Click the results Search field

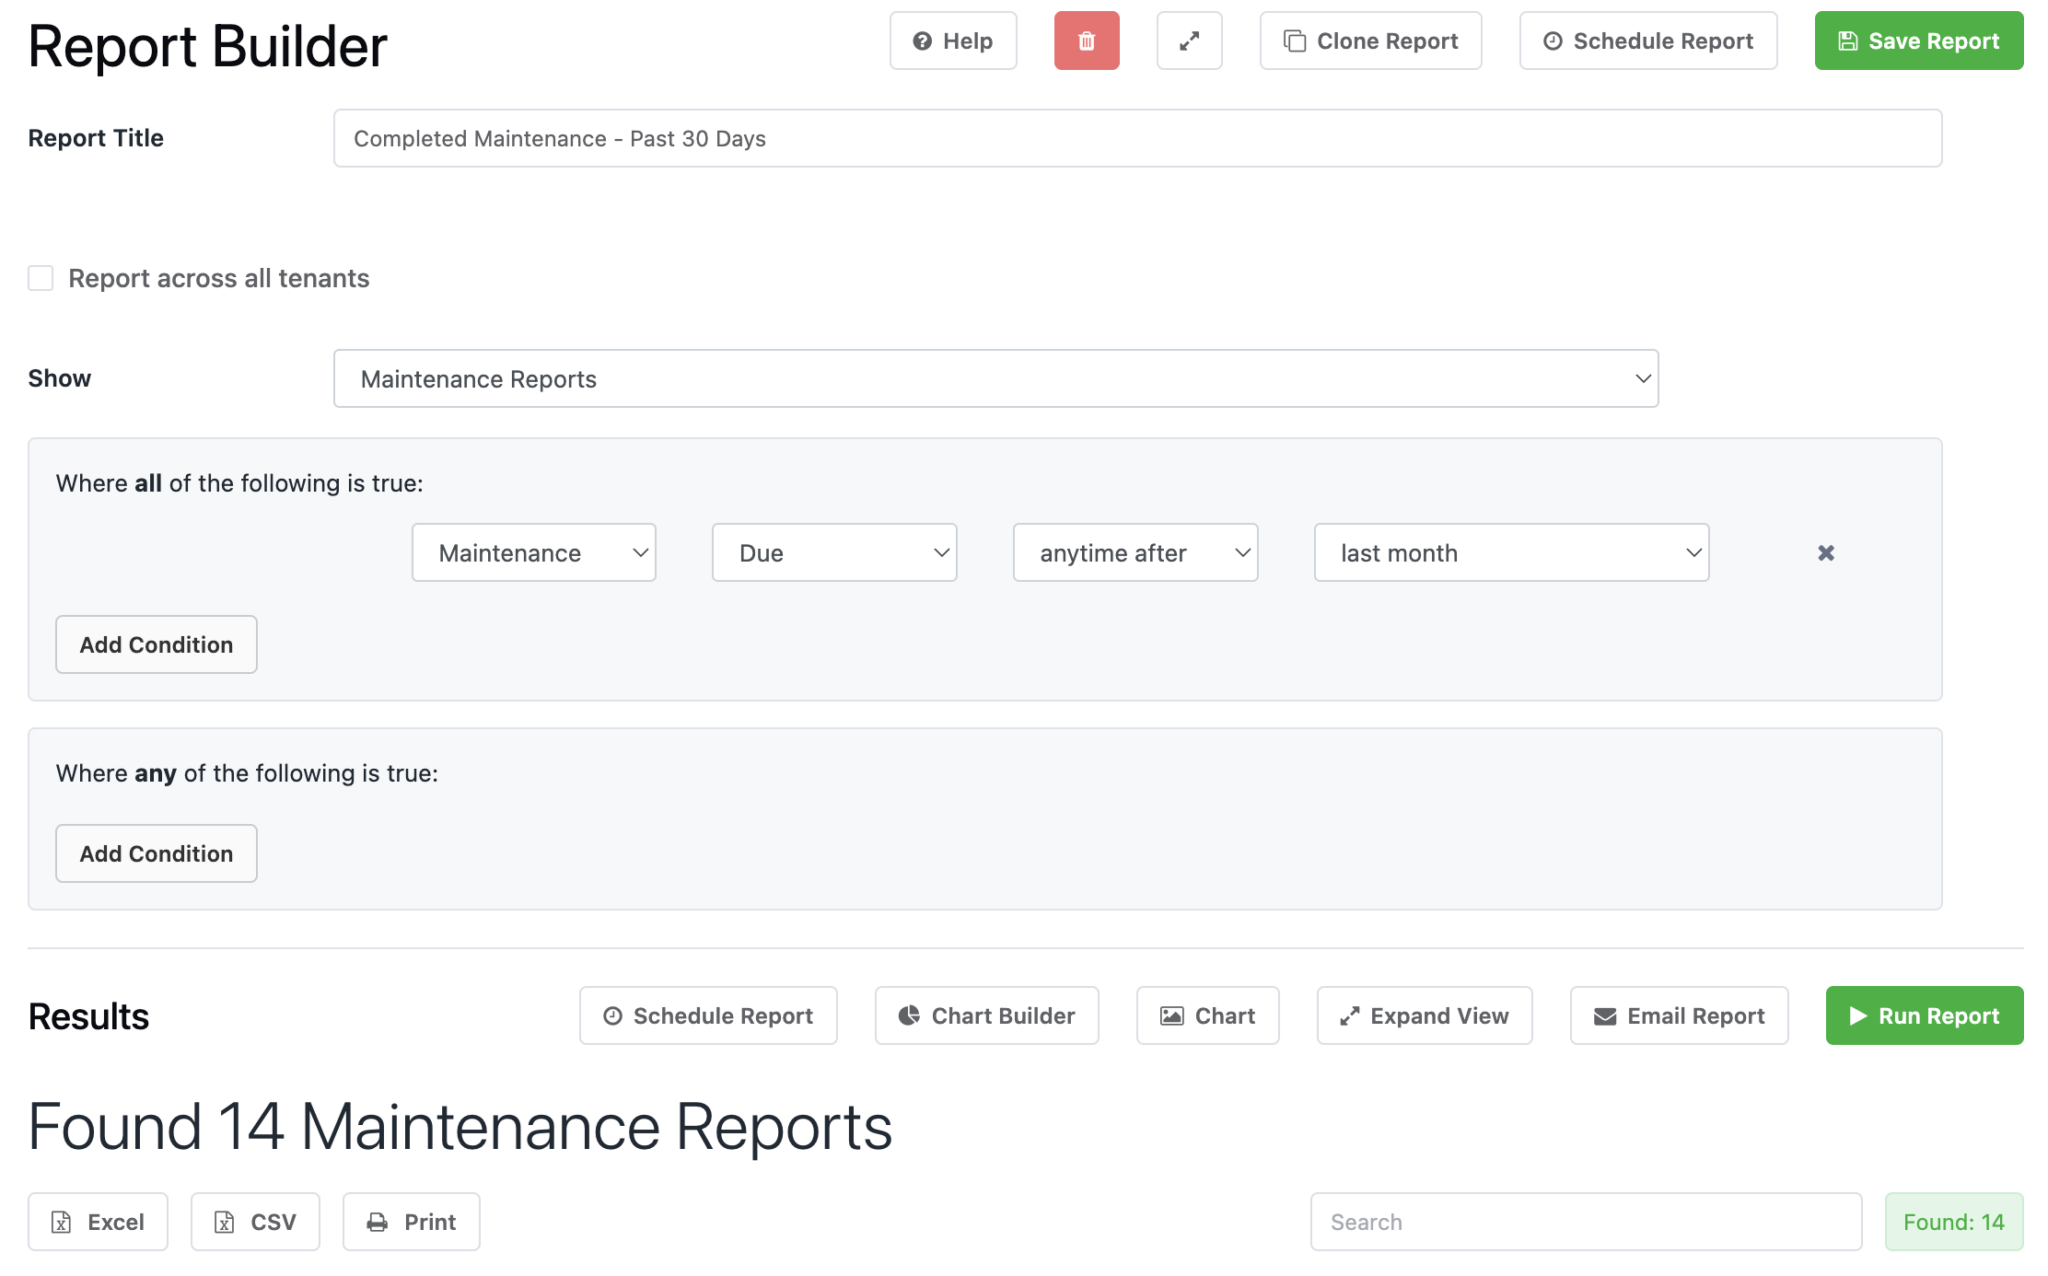(1586, 1221)
